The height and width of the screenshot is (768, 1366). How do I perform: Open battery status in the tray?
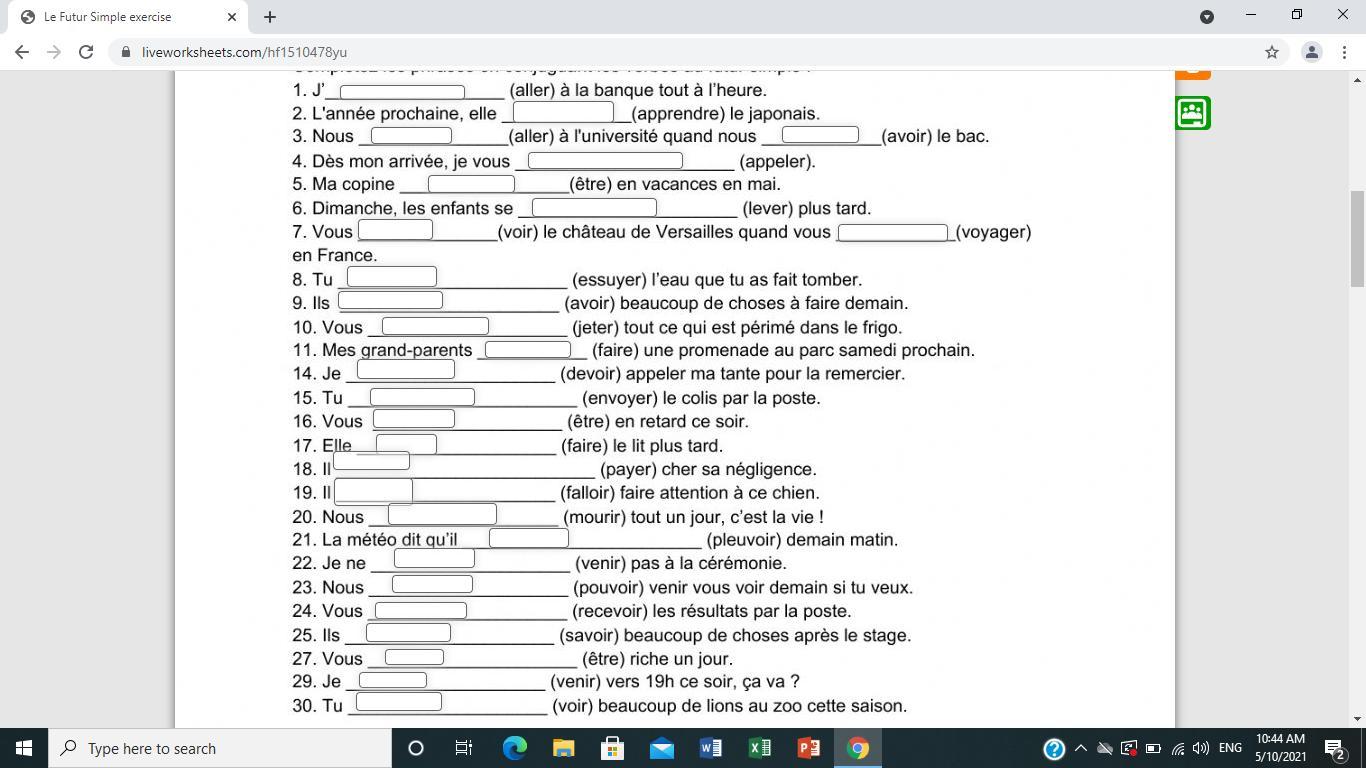point(1153,748)
